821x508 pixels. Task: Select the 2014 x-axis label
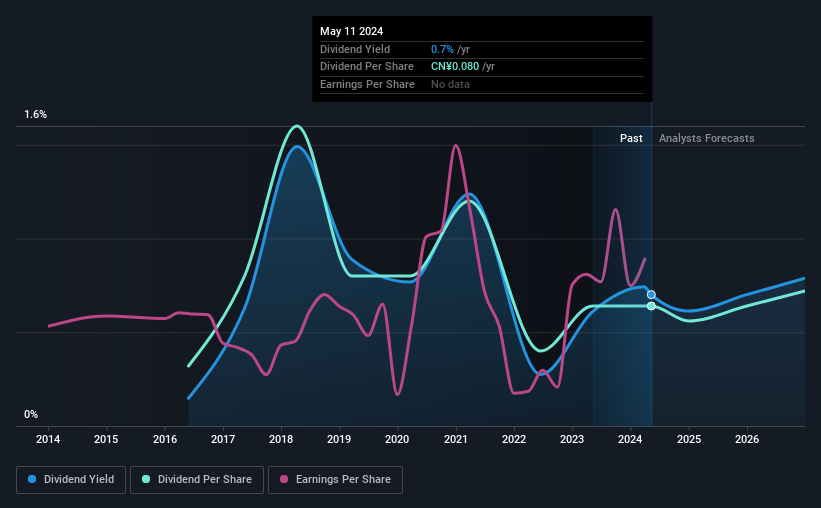[48, 439]
